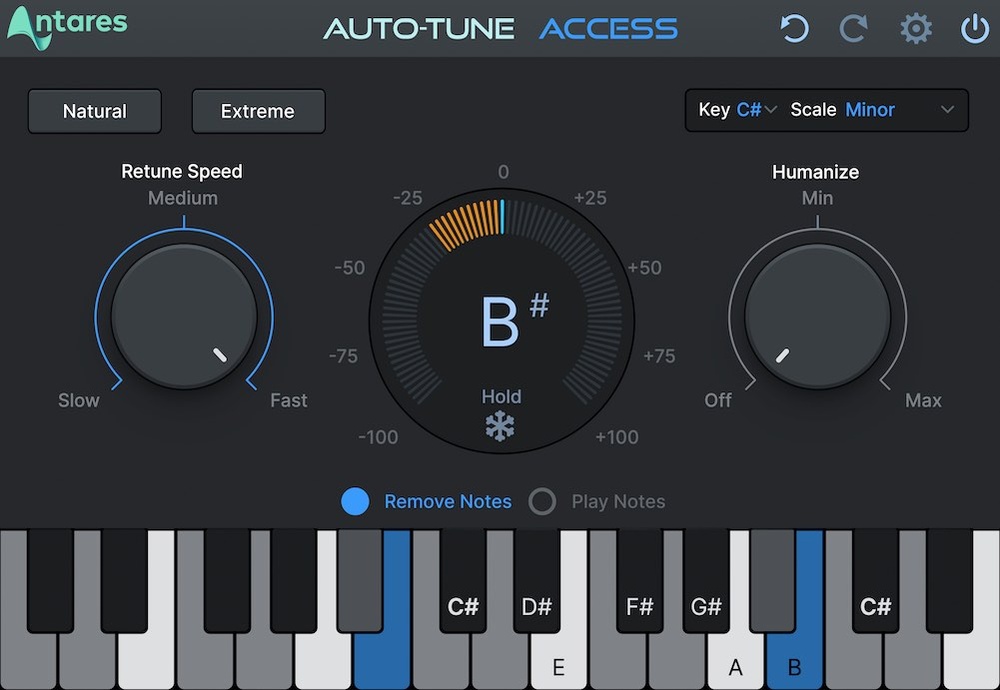This screenshot has height=690, width=1000.
Task: Select the Remove Notes option
Action: click(355, 501)
